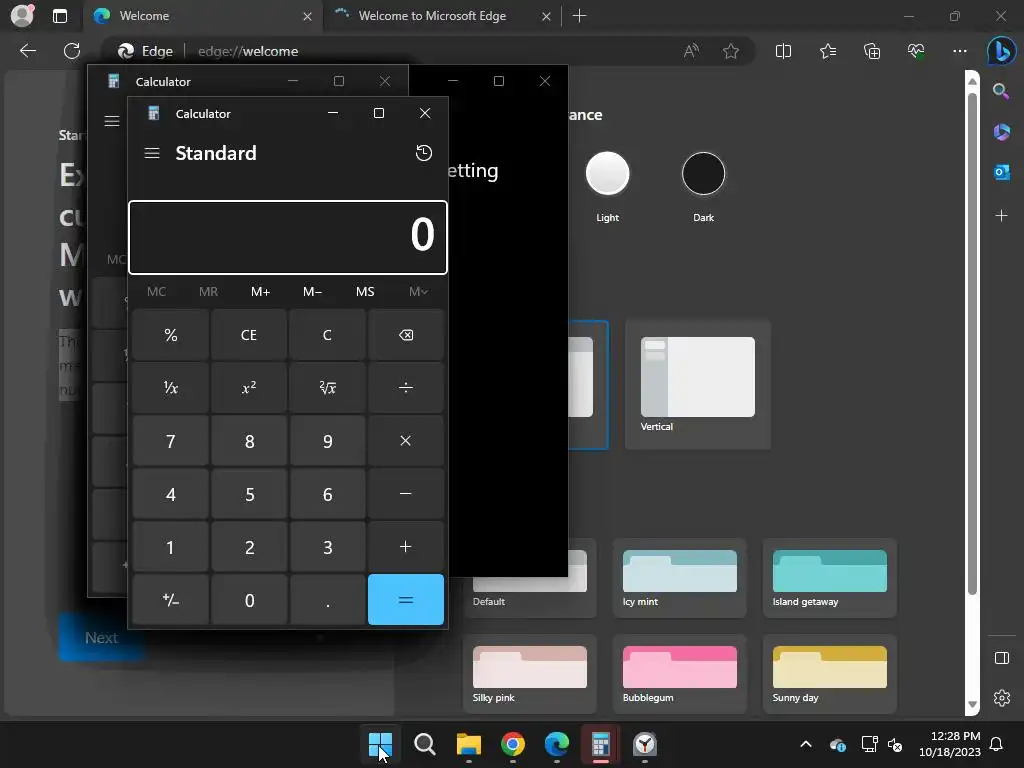This screenshot has width=1024, height=768.
Task: Click the divide operator key
Action: point(406,388)
